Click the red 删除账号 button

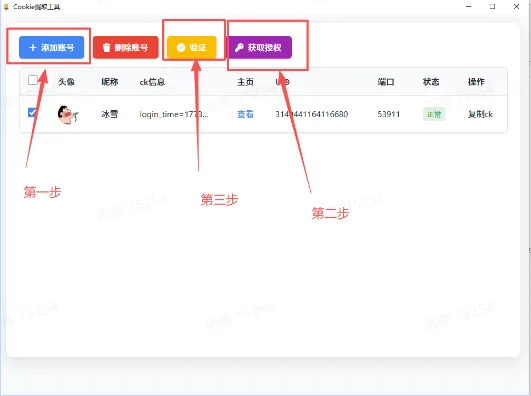coord(126,47)
